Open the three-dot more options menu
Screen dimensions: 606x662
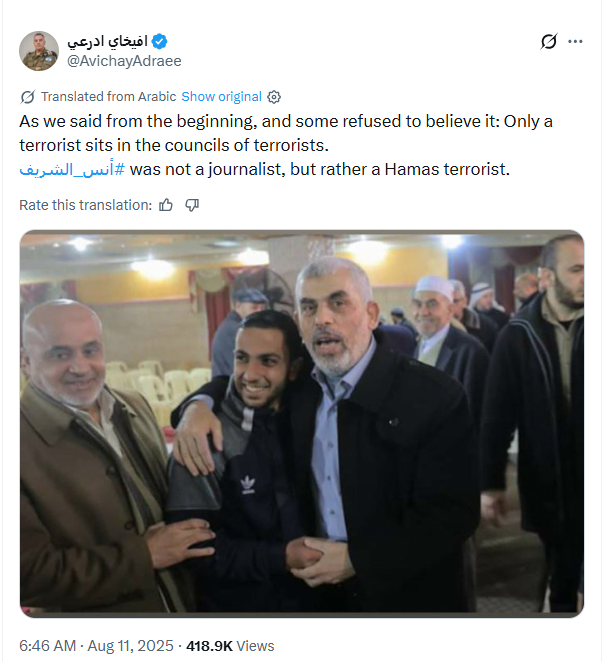575,41
